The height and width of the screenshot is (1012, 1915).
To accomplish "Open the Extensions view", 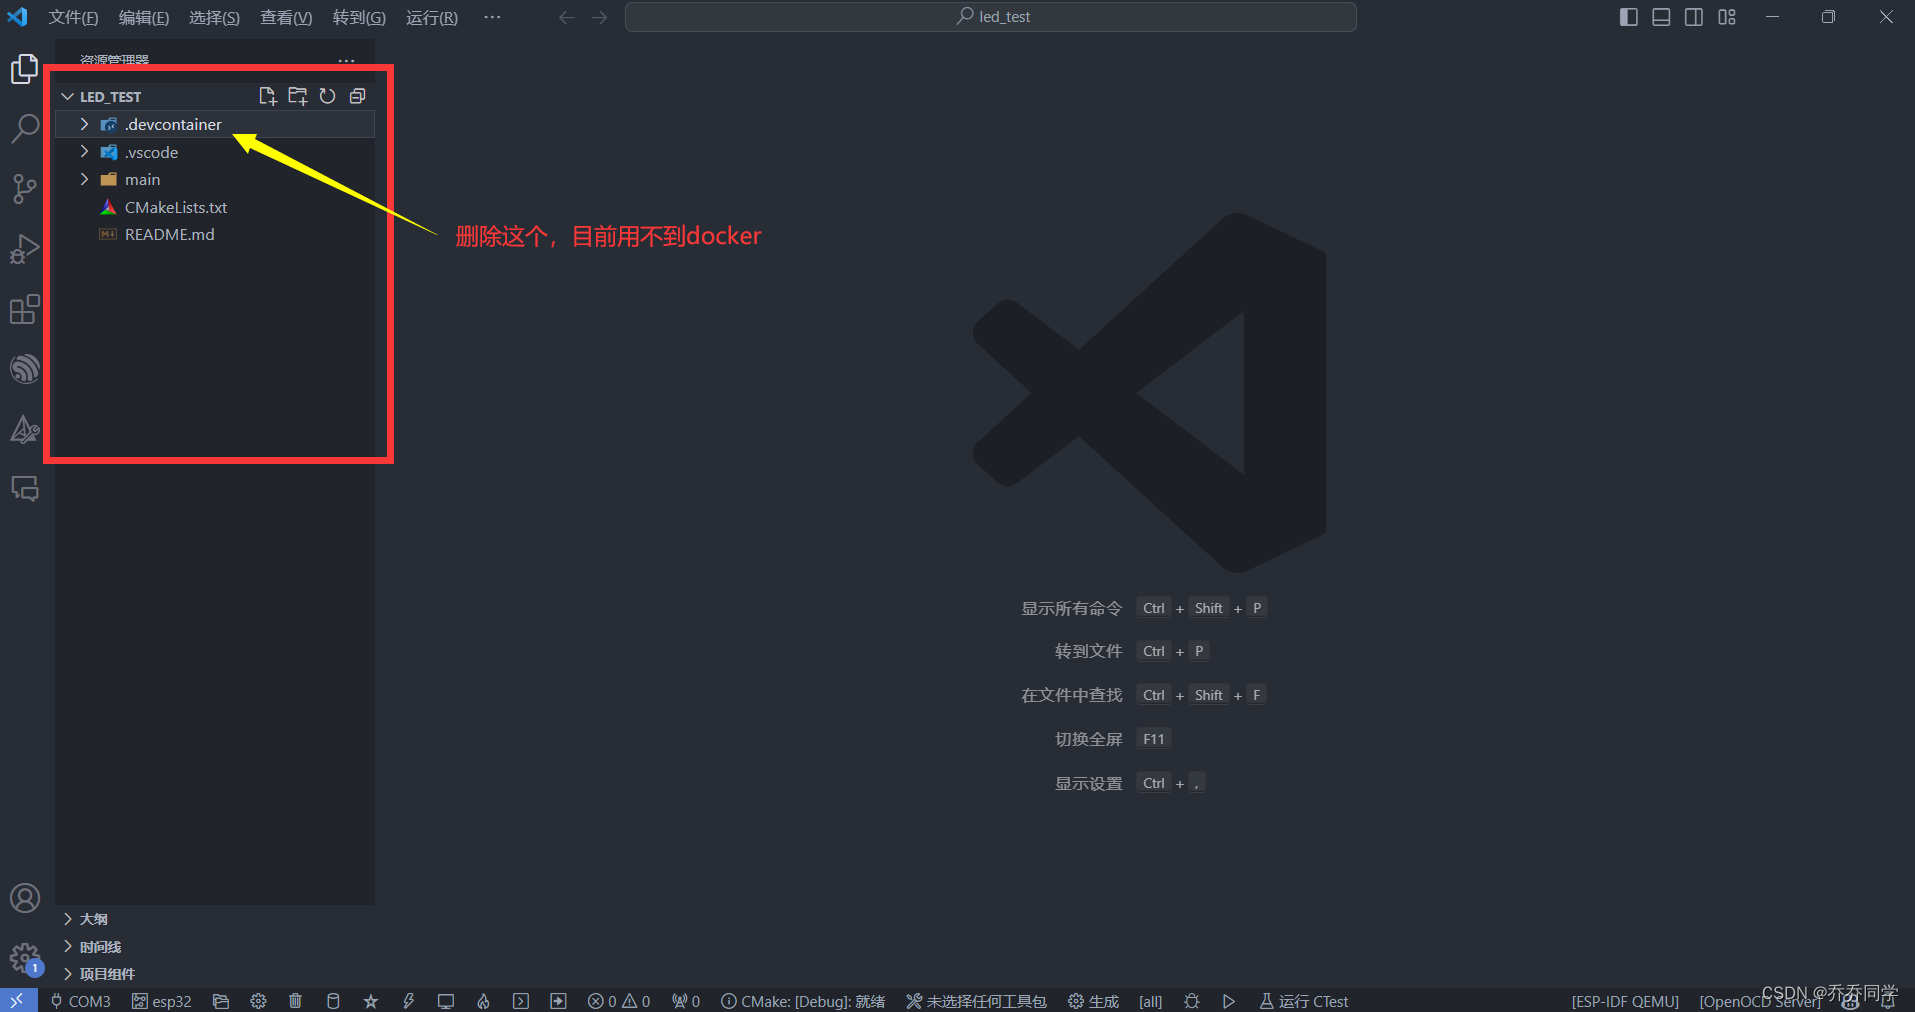I will coord(24,309).
